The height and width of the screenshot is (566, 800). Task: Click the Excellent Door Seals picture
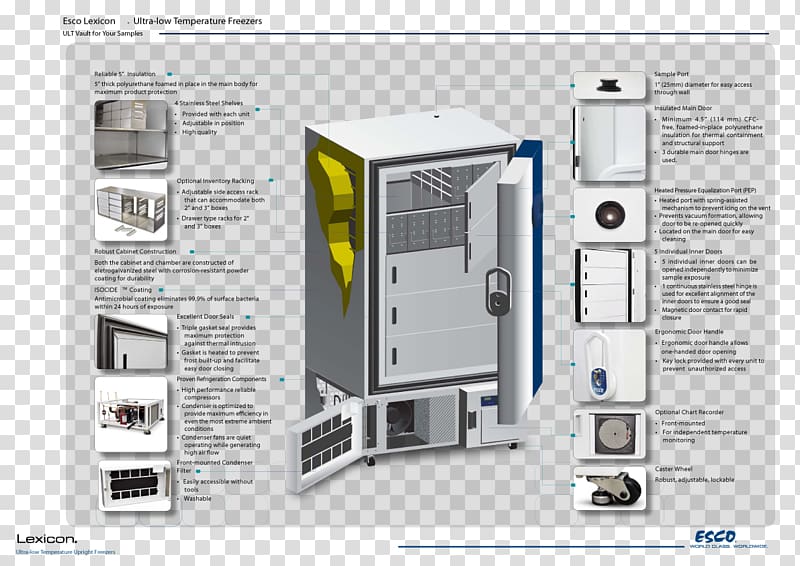click(x=131, y=341)
